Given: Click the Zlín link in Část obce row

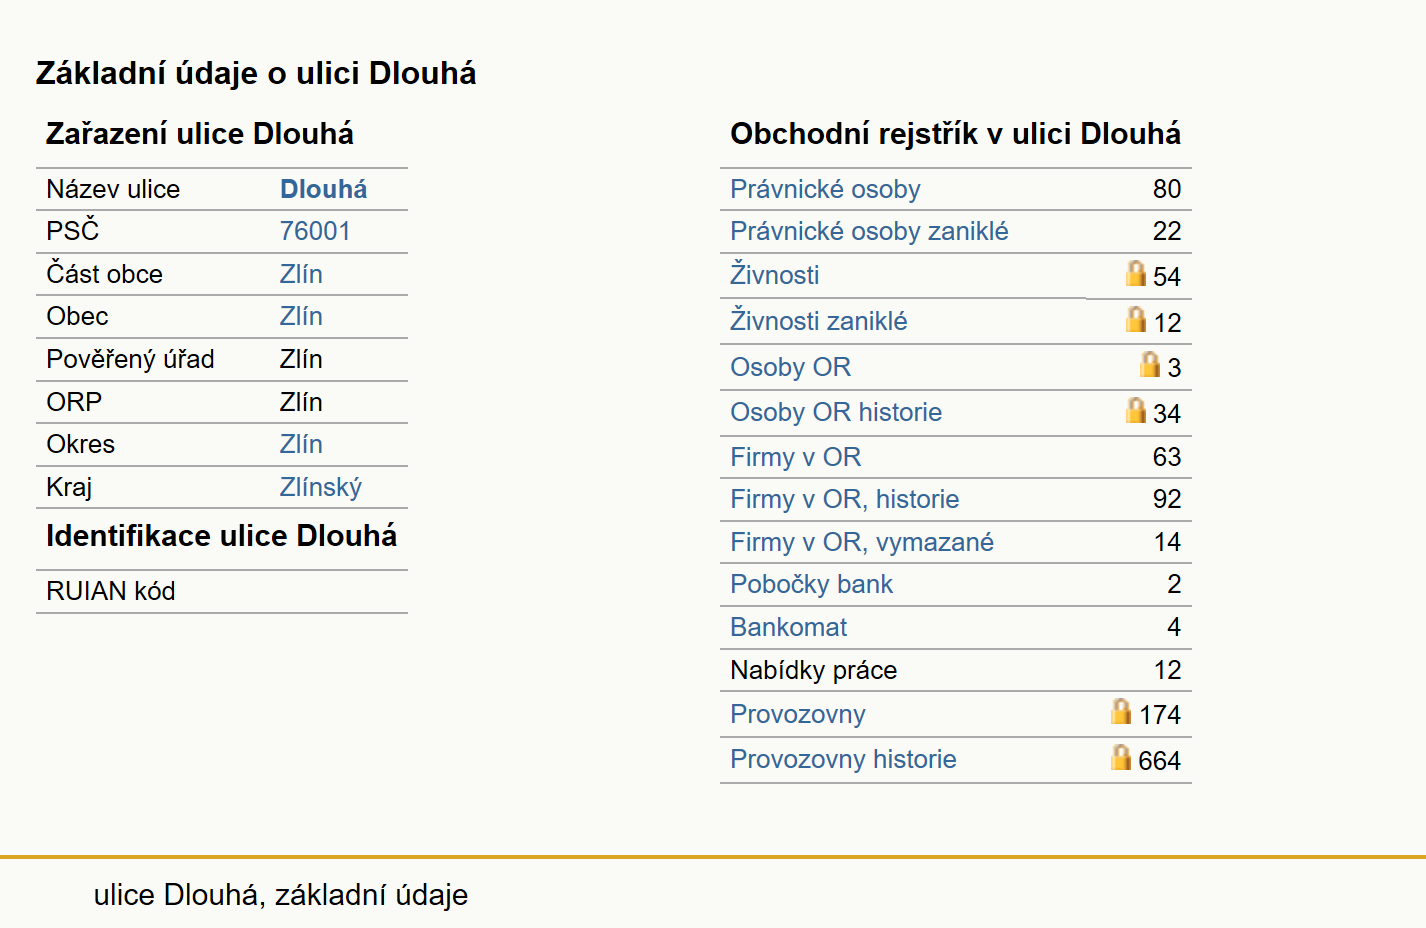Looking at the screenshot, I should click(x=301, y=274).
